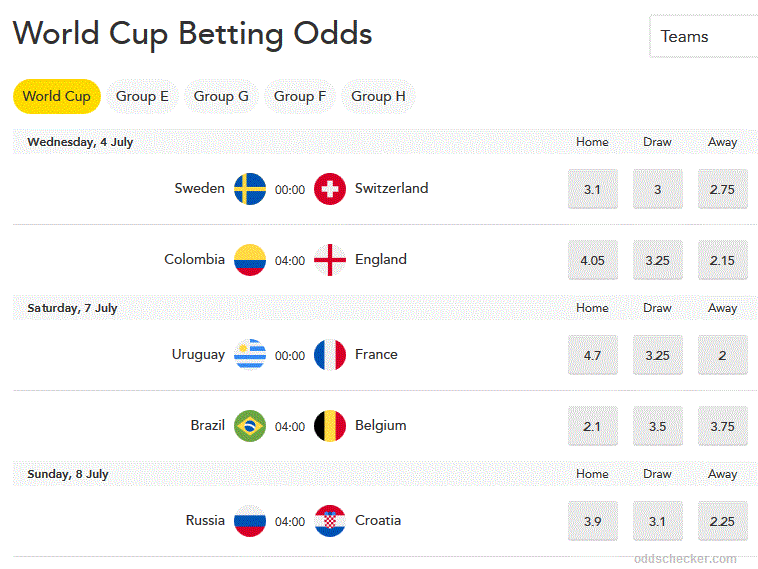The image size is (758, 569).
Task: Click the Switzerland flag icon
Action: 330,189
